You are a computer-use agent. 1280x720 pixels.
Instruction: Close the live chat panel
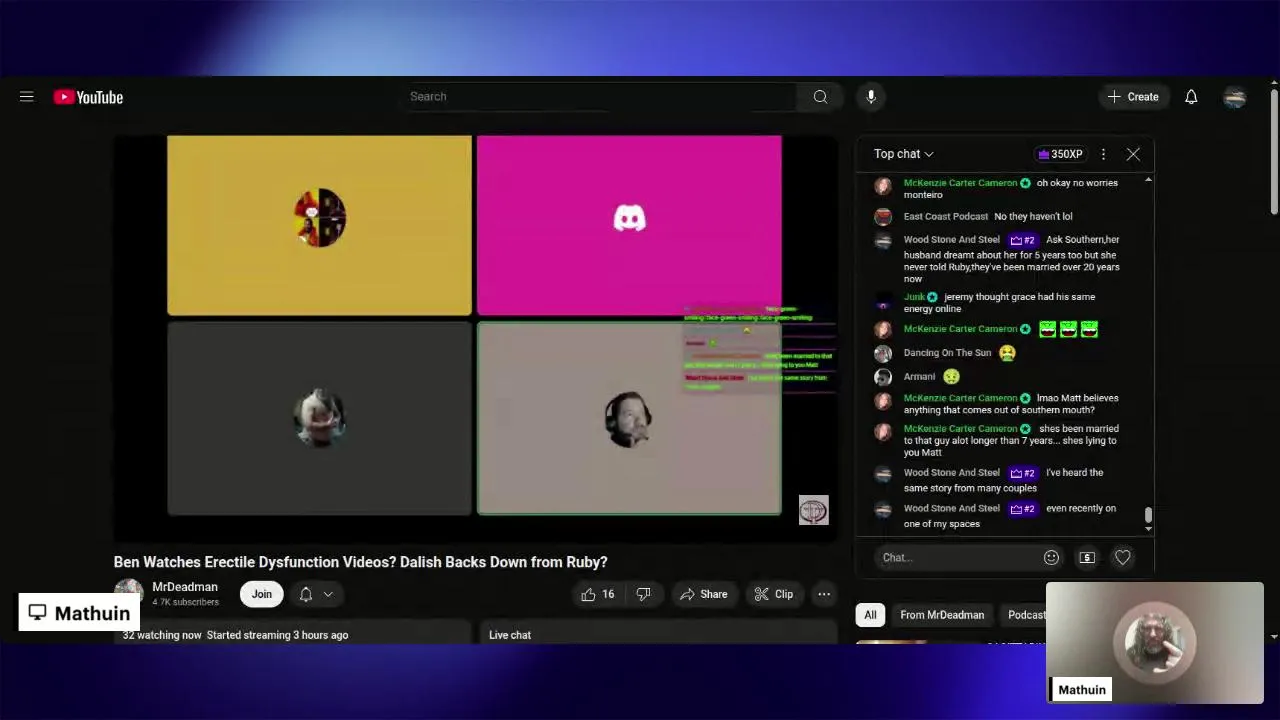(1133, 154)
